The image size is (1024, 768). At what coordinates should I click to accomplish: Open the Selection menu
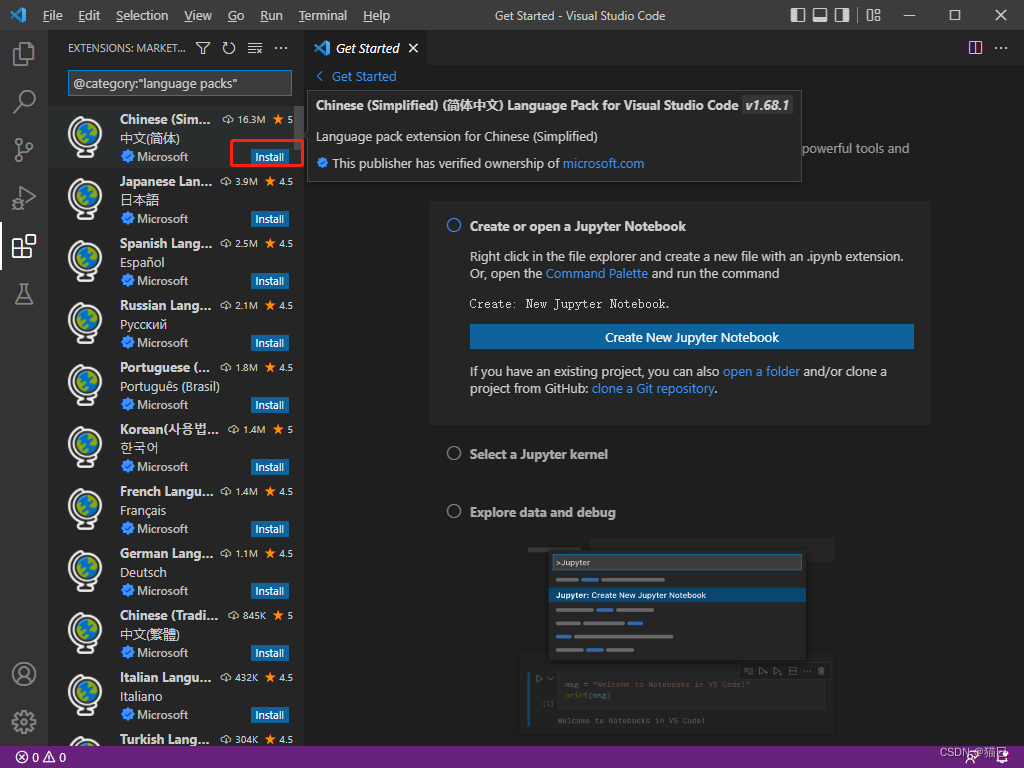tap(142, 15)
